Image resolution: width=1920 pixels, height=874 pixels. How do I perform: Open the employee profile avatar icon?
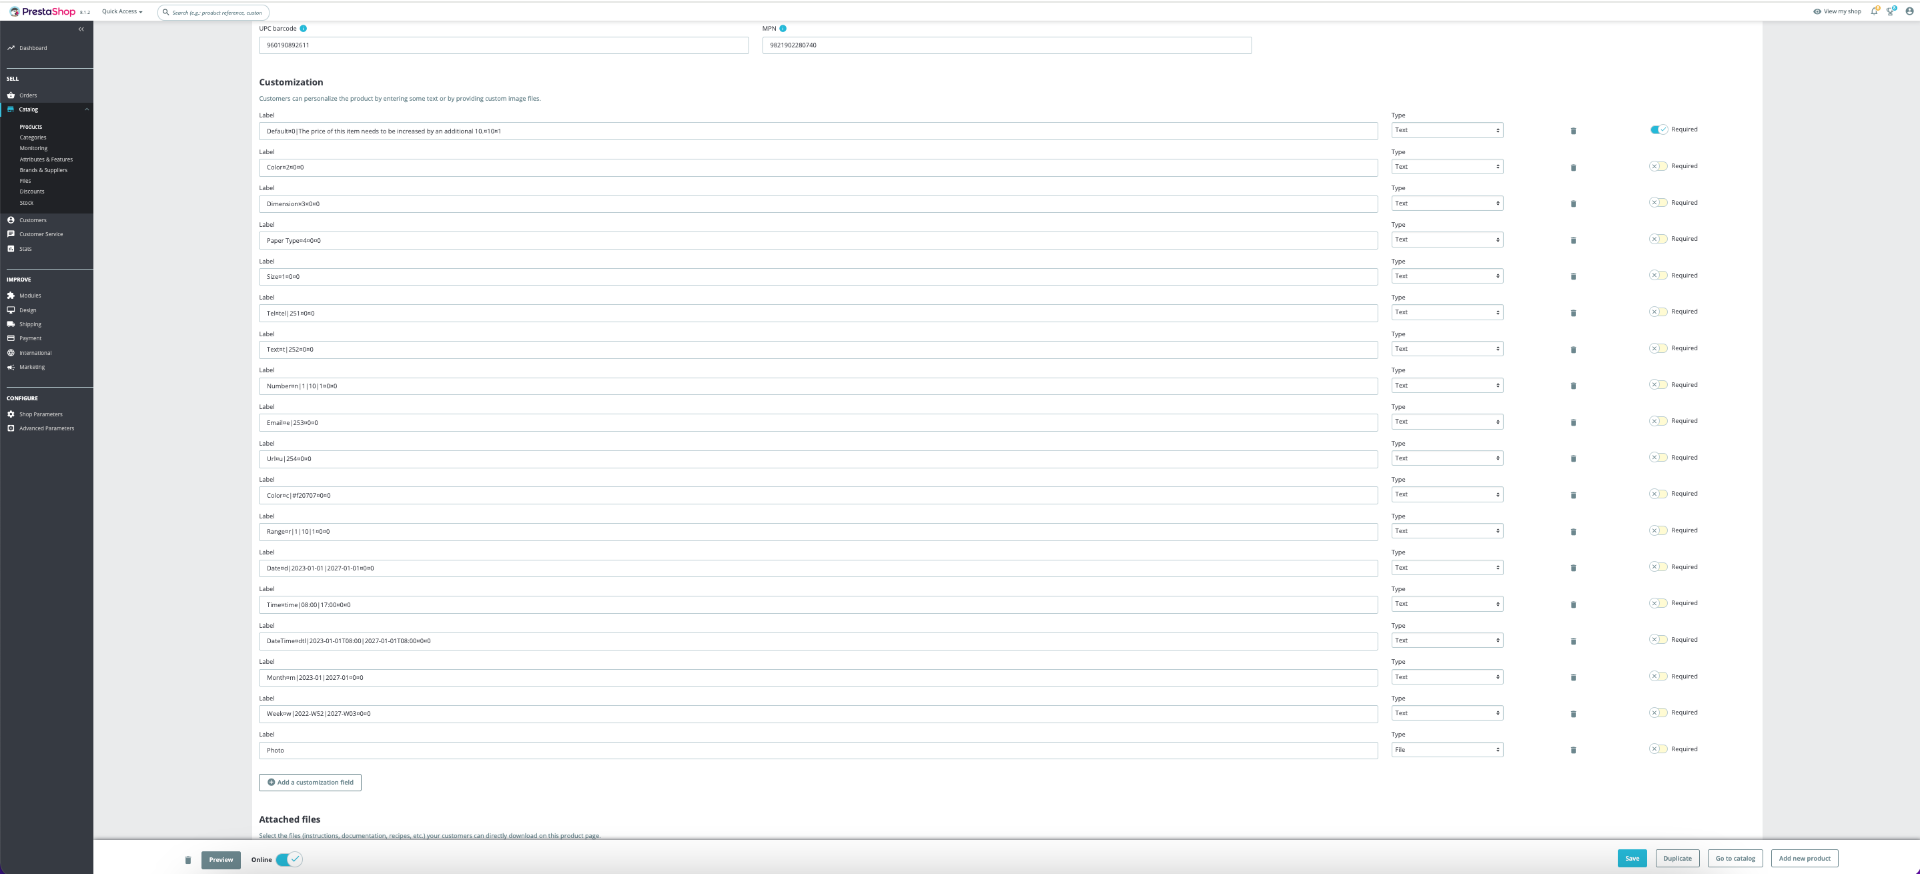[x=1909, y=11]
